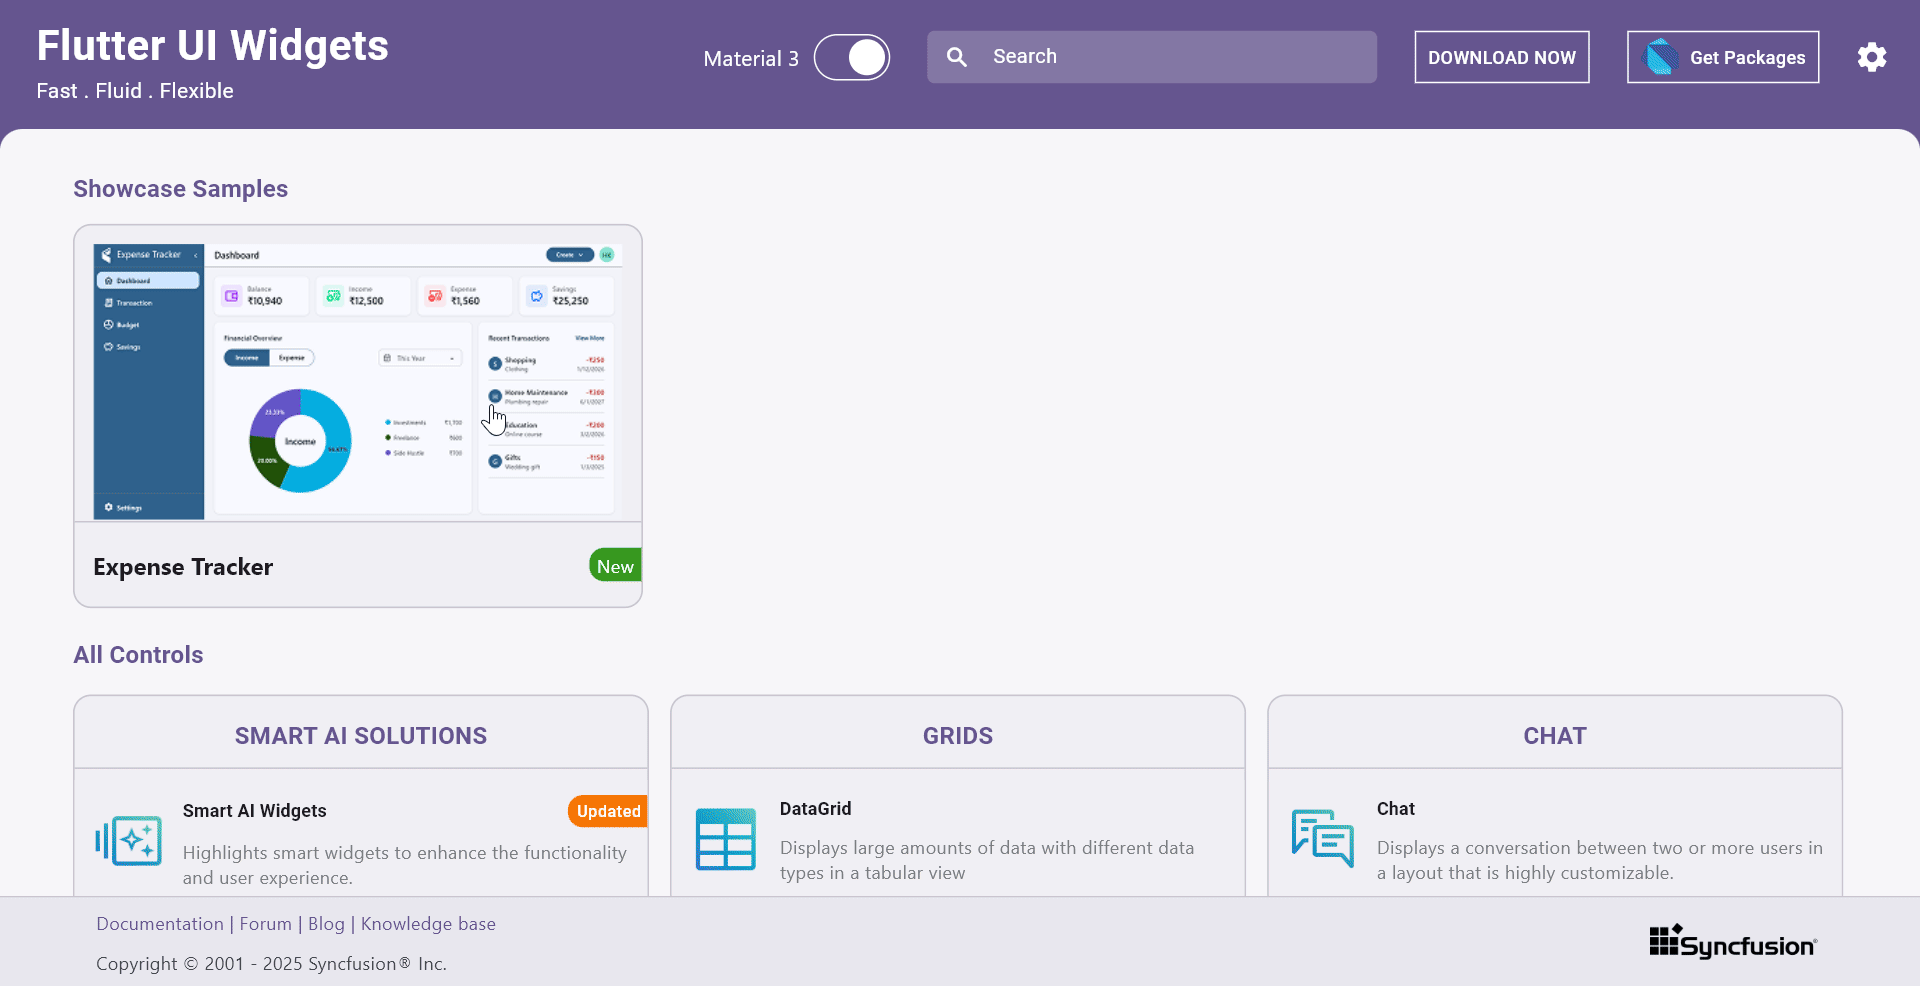
Task: Open the DataGrid table icon
Action: point(725,839)
